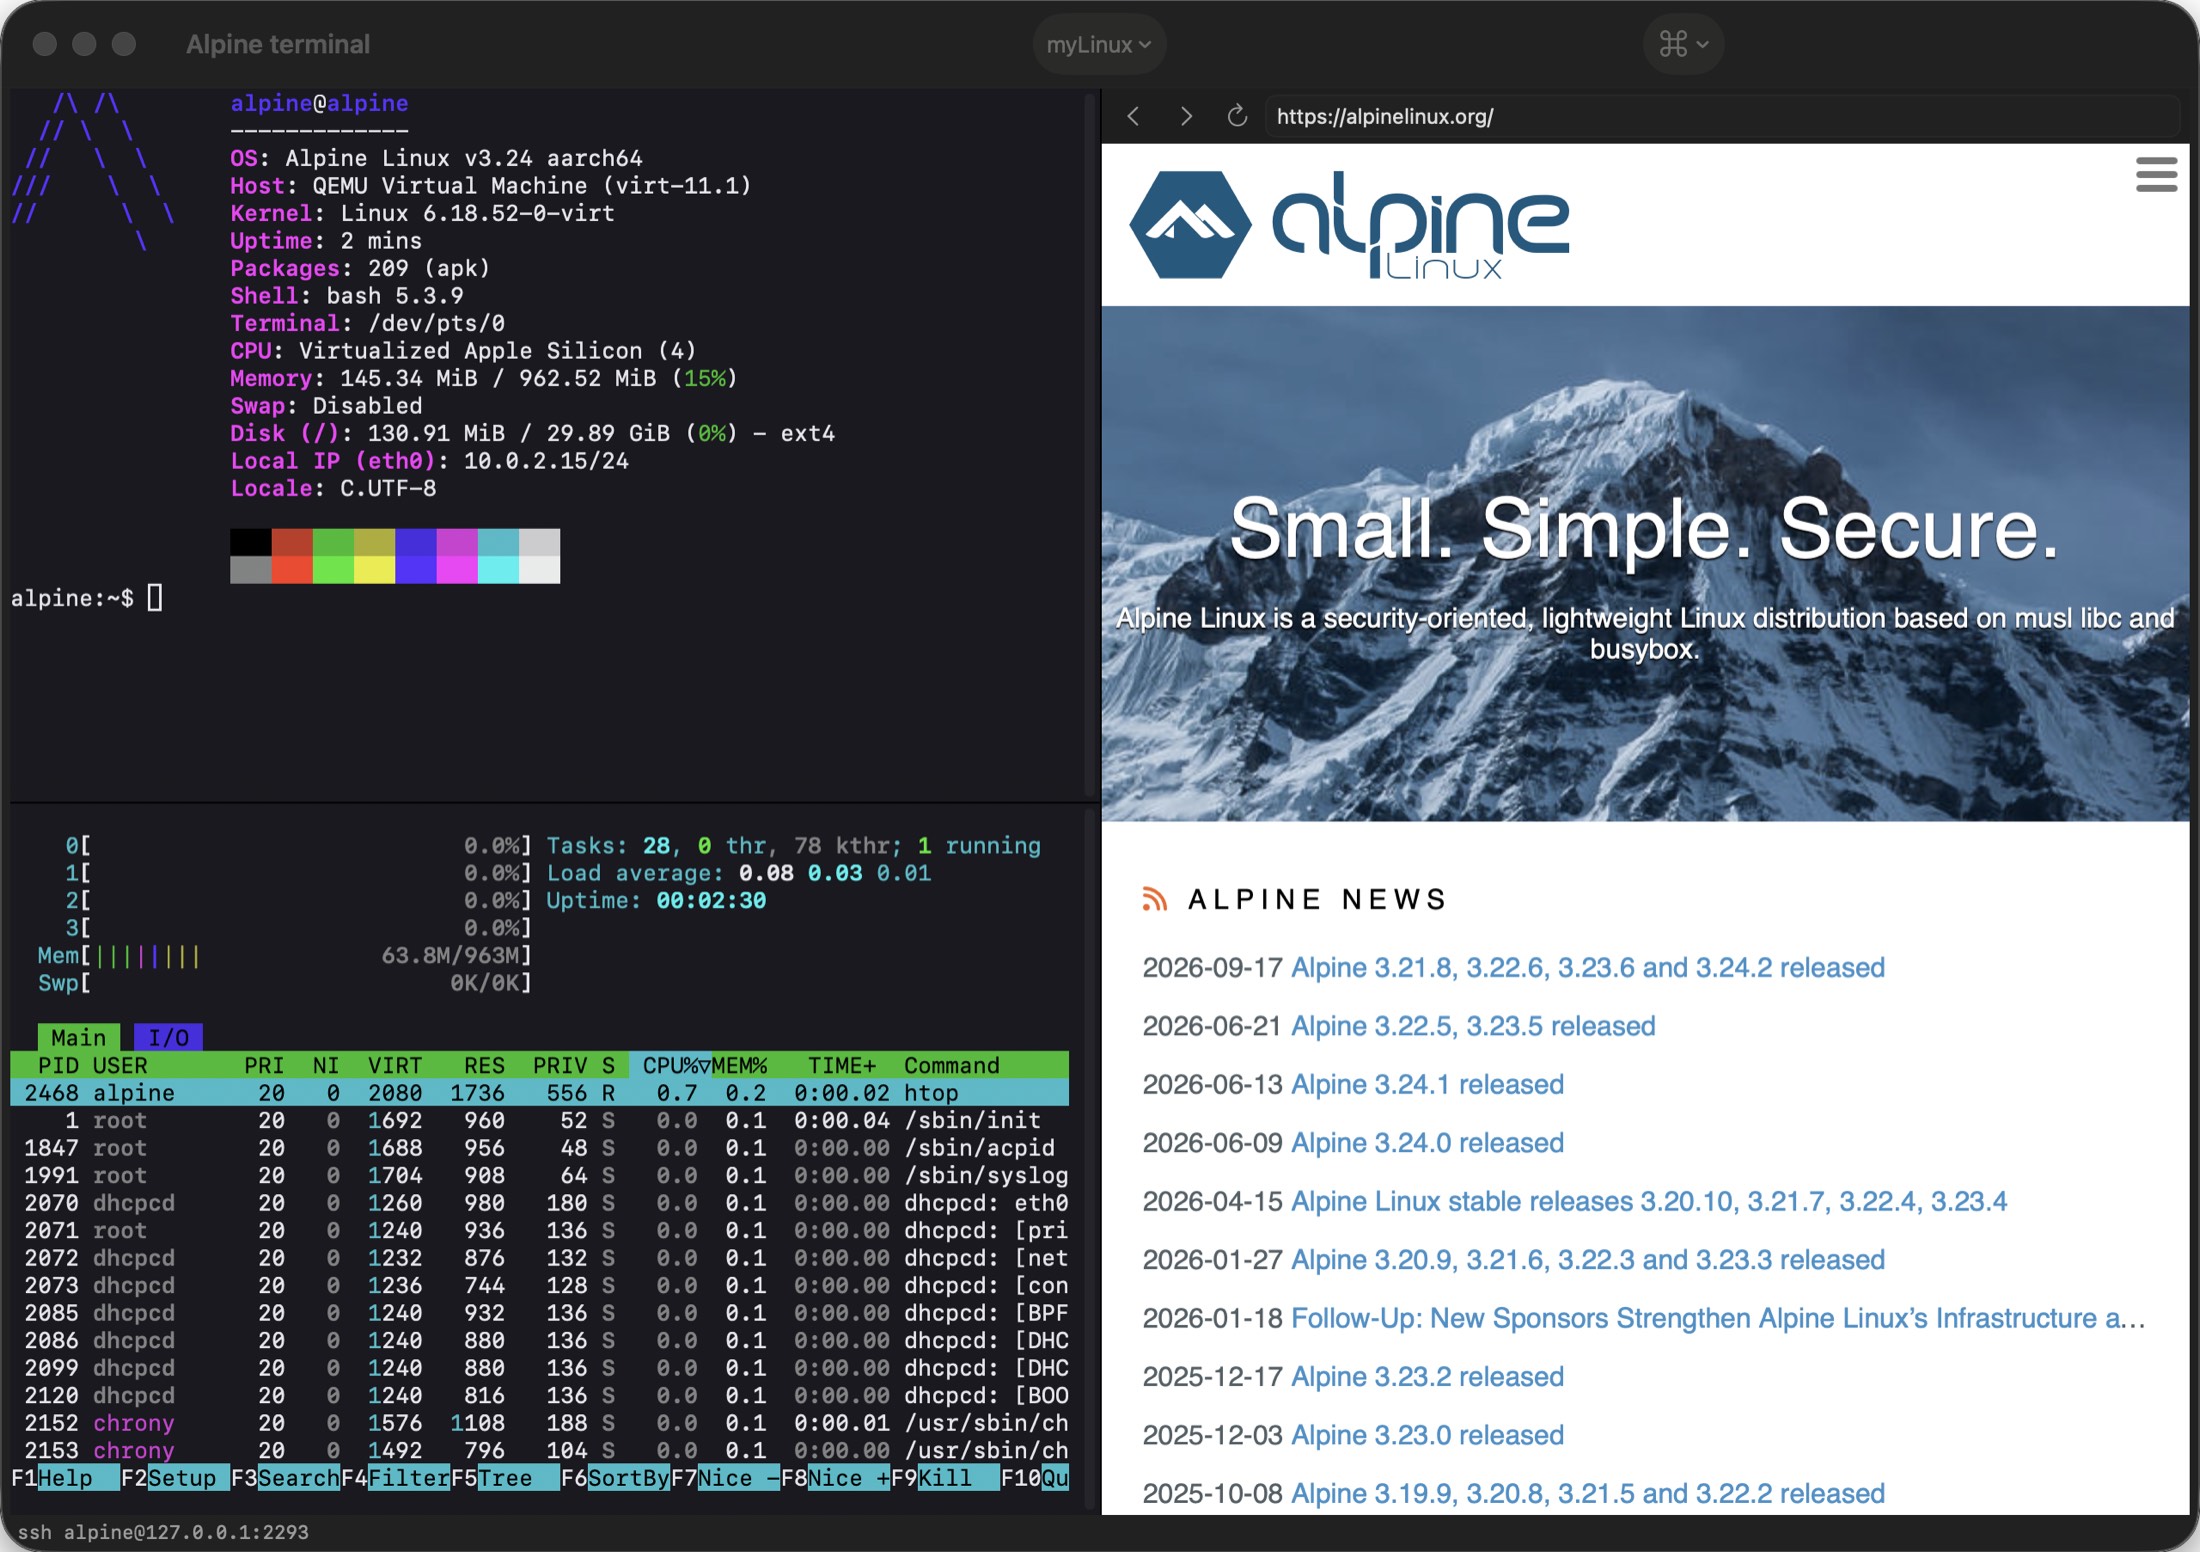Viewport: 2200px width, 1552px height.
Task: Click F7 Nice - in htop footer
Action: (x=725, y=1478)
